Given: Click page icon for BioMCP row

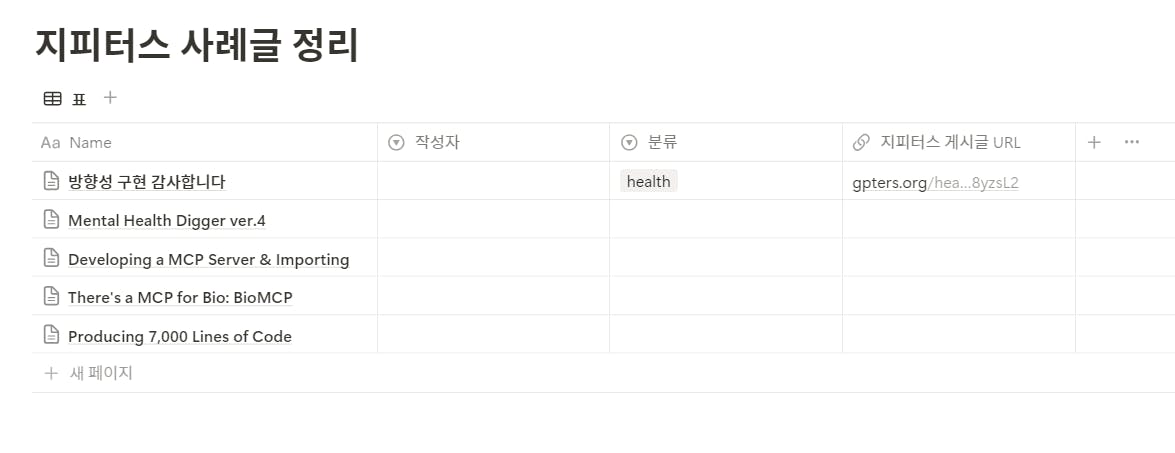Looking at the screenshot, I should click(x=51, y=296).
